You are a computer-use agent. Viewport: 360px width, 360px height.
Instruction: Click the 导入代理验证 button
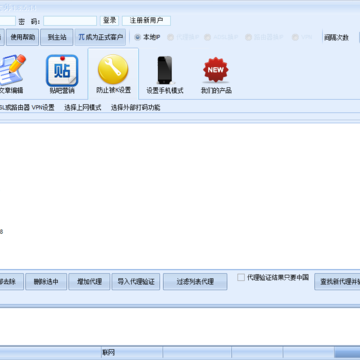136,282
